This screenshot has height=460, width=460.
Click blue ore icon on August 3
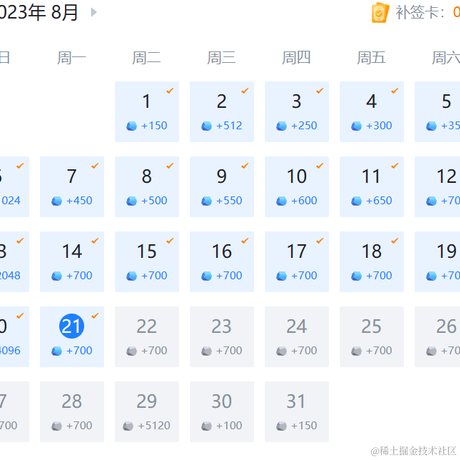(x=282, y=126)
